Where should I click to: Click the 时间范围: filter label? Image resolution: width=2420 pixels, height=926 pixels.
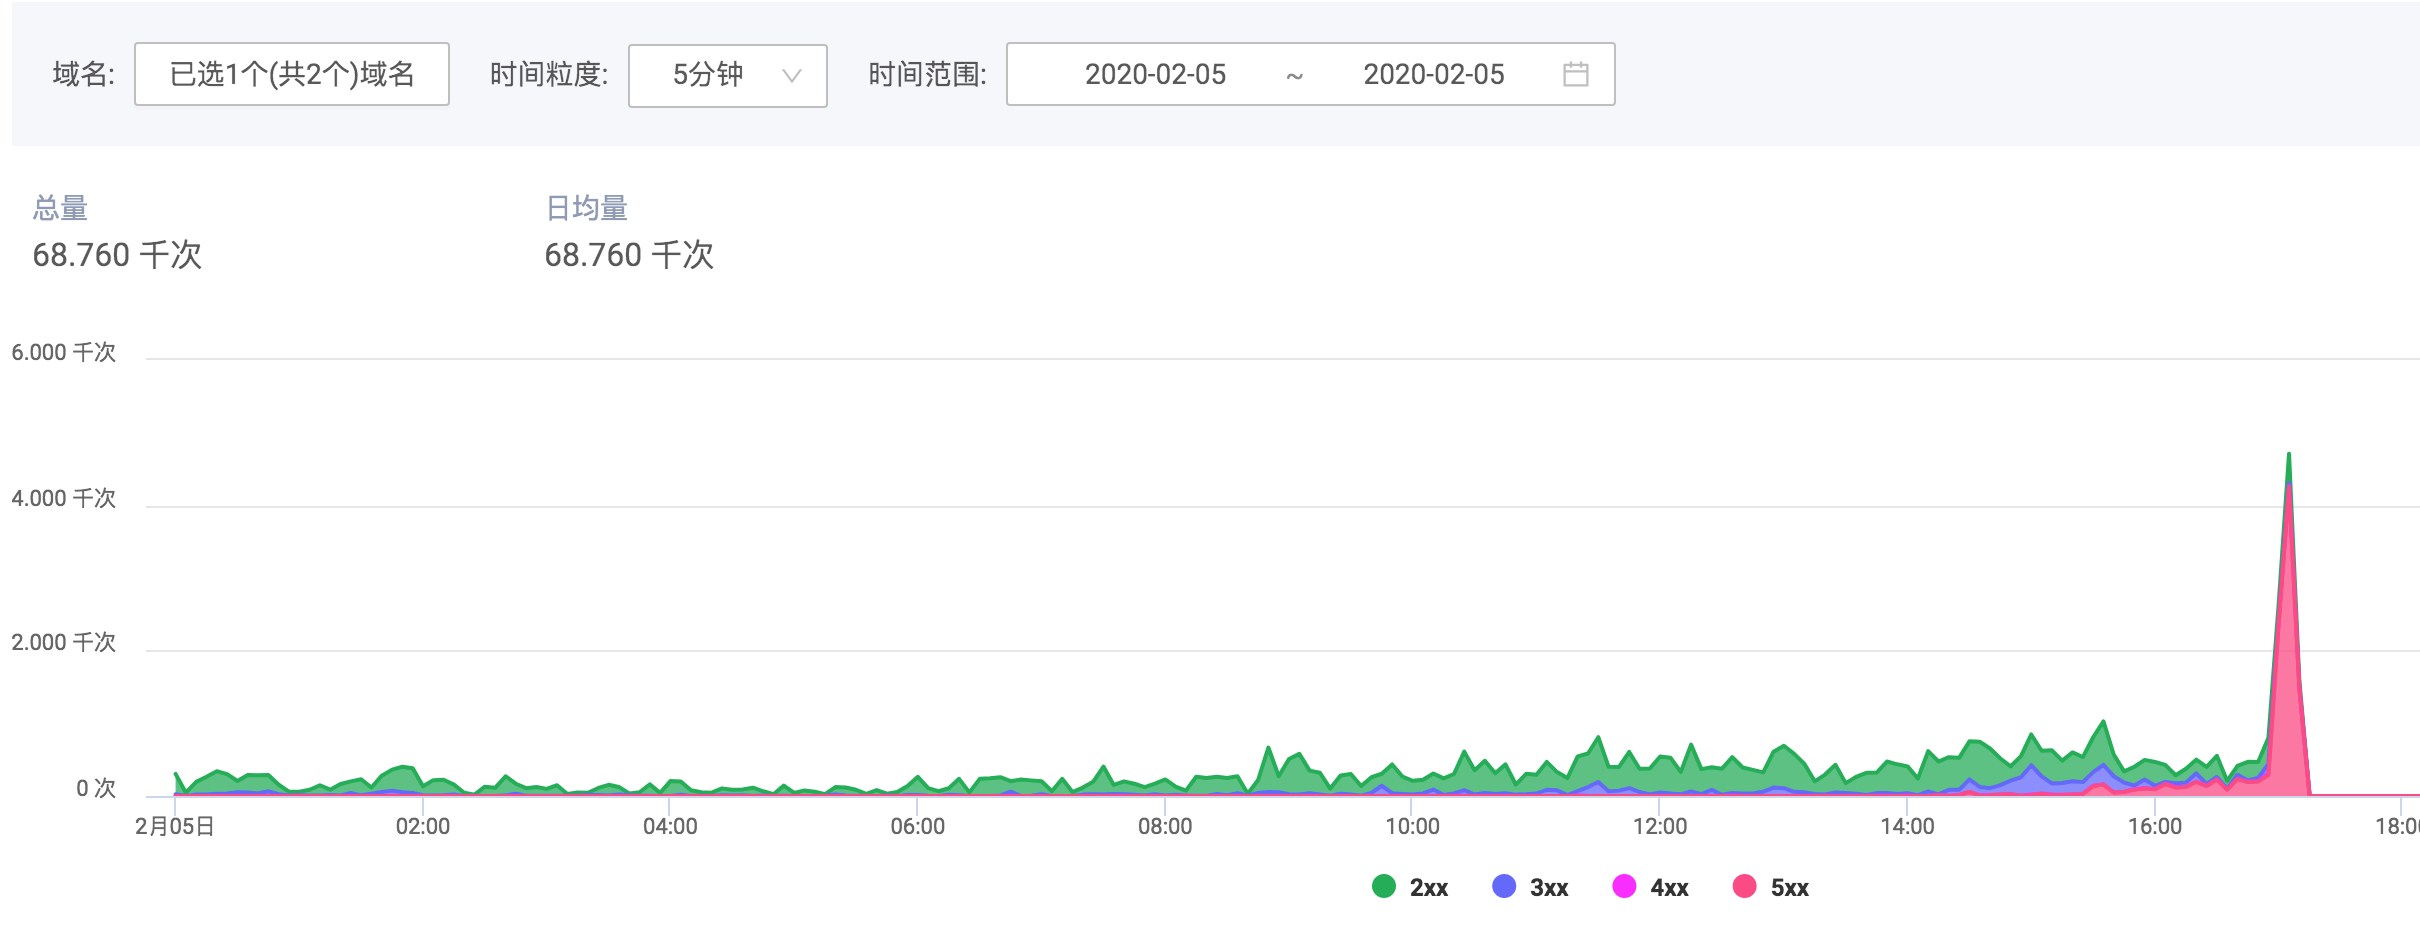[x=927, y=74]
